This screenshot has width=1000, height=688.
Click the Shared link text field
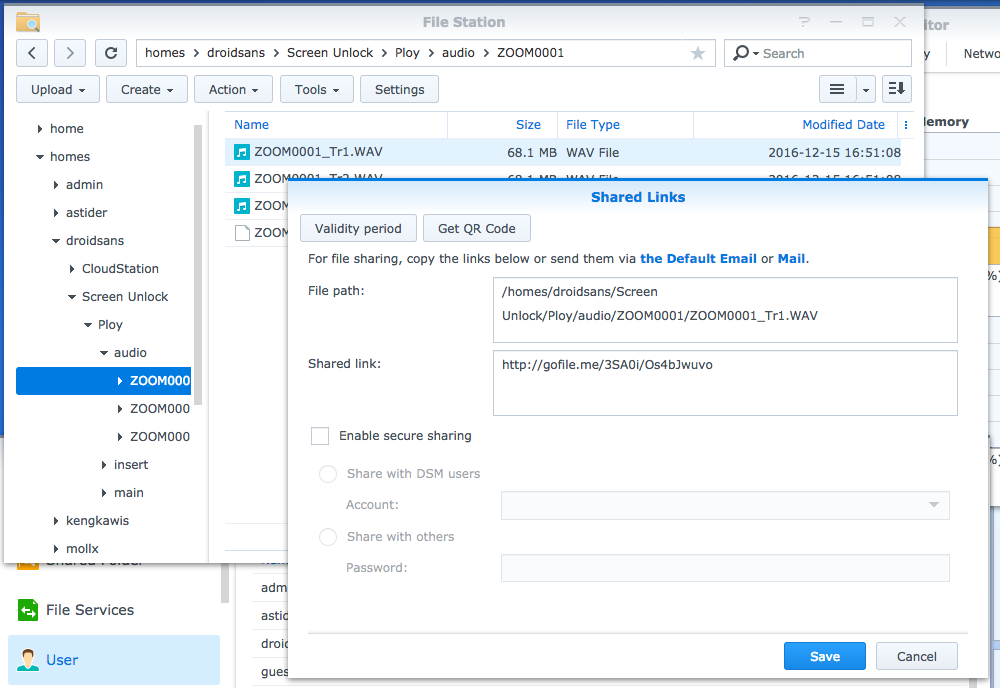pyautogui.click(x=725, y=382)
